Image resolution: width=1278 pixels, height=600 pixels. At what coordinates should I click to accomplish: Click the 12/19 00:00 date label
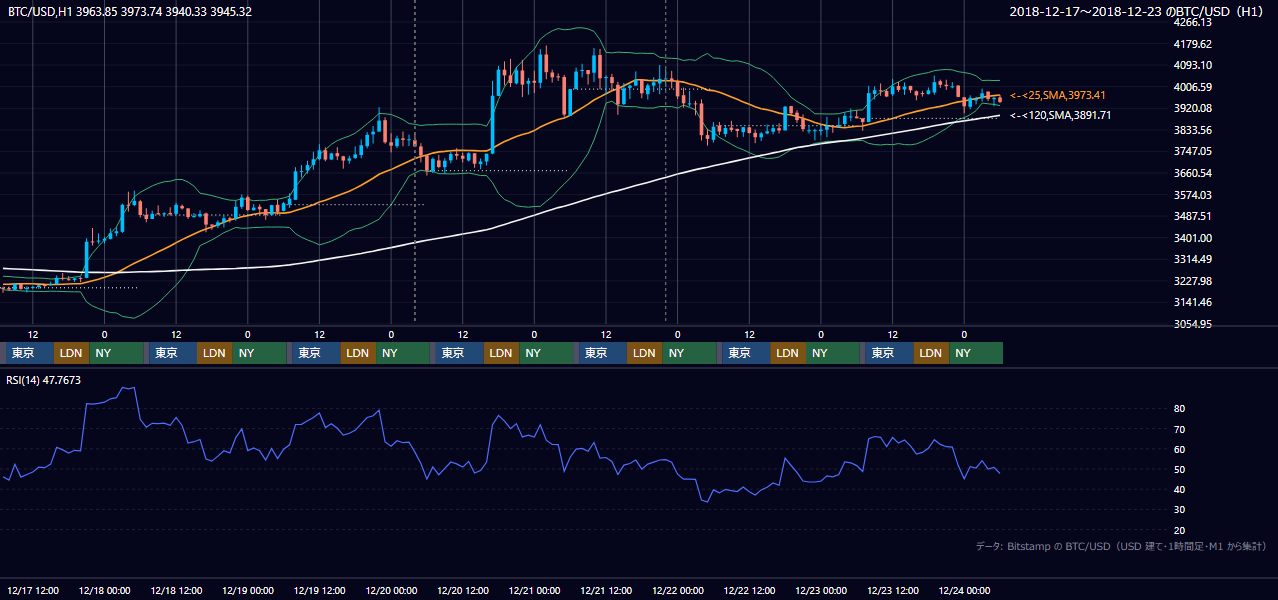point(248,591)
